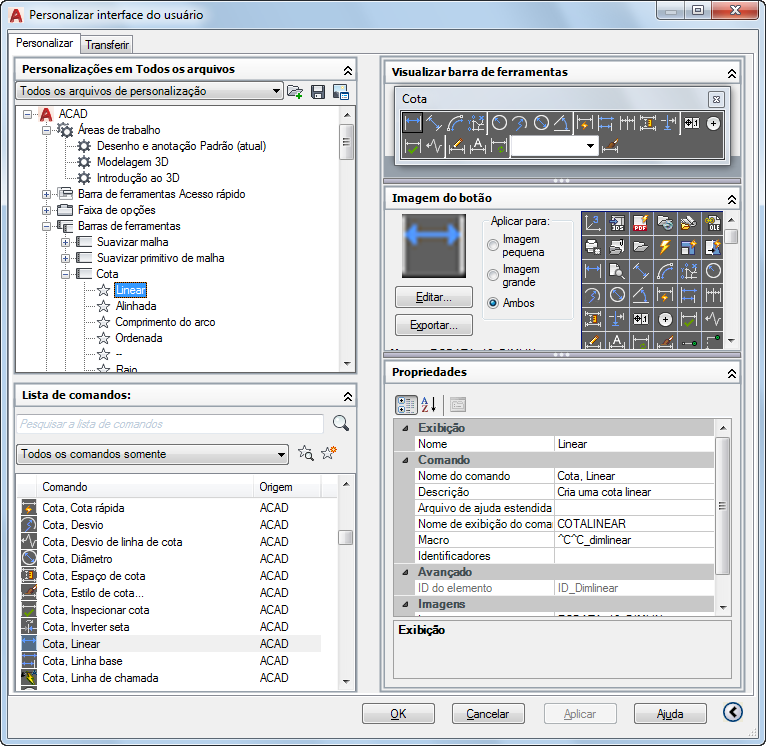Click the search command list input field
Screen dimensions: 766x746
170,424
